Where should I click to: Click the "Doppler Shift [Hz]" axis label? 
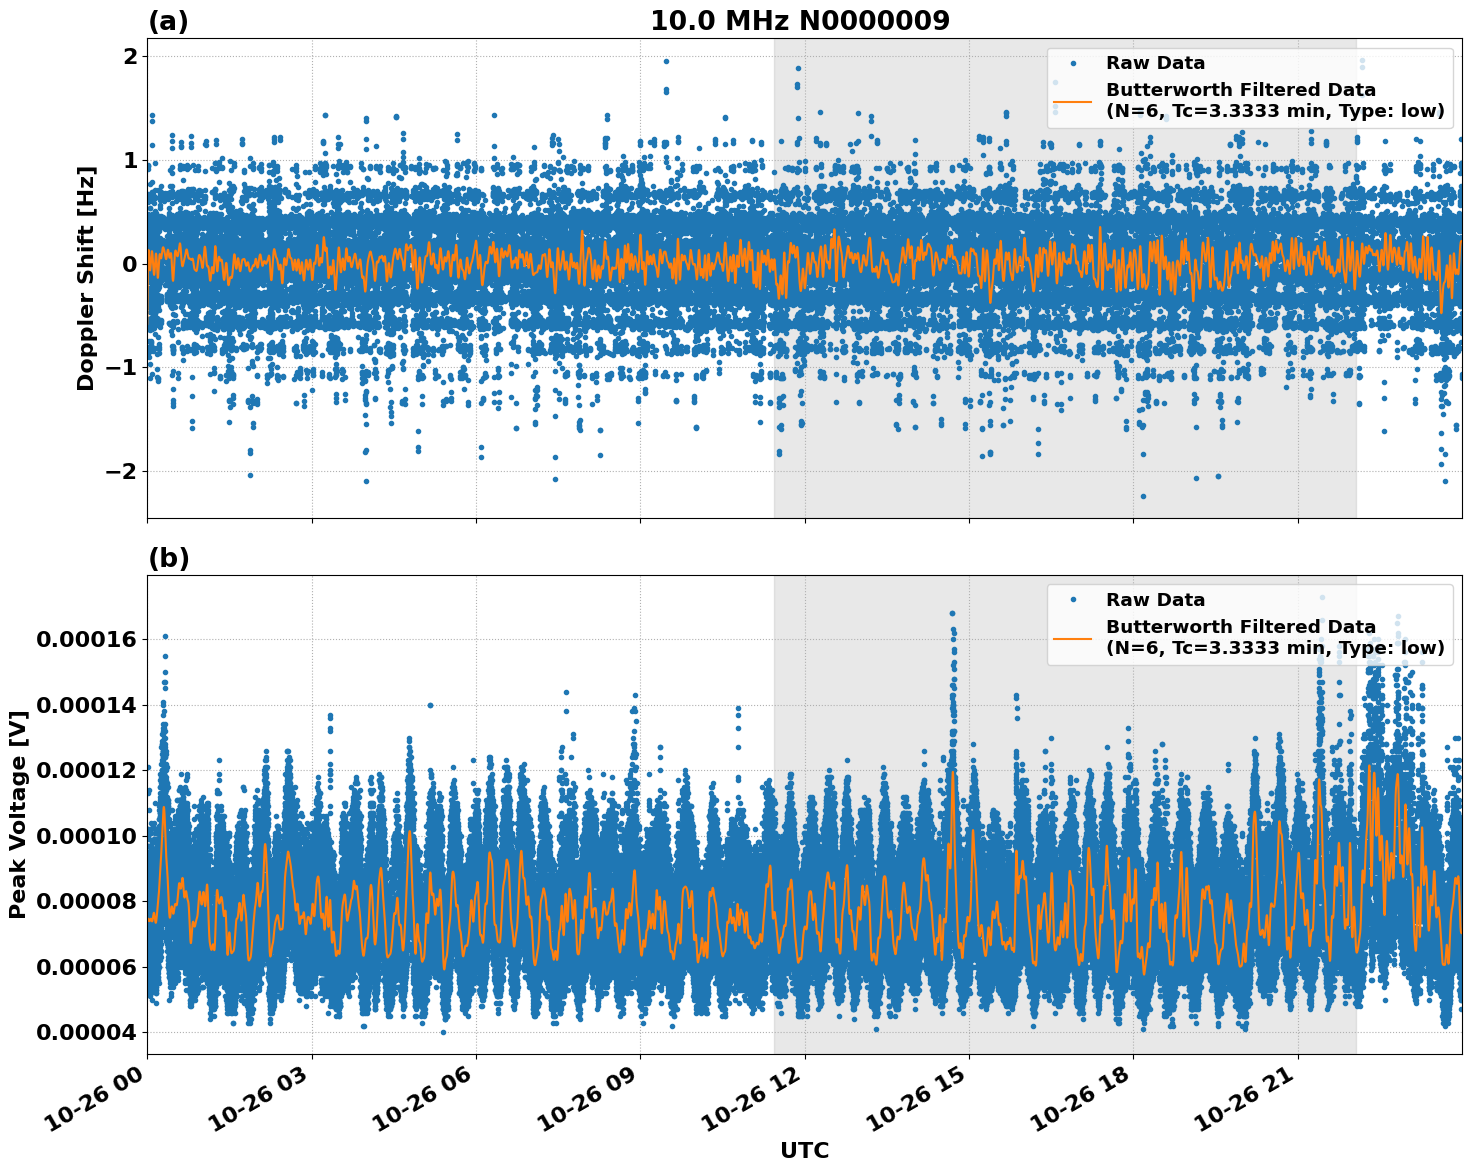coord(86,278)
